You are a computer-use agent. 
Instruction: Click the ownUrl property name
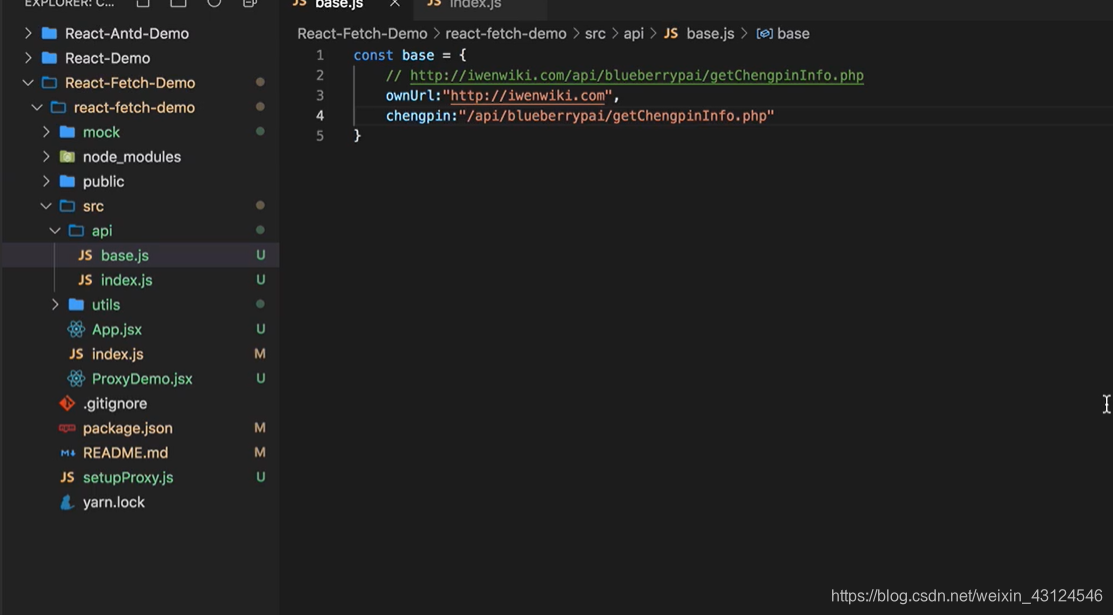coord(410,96)
